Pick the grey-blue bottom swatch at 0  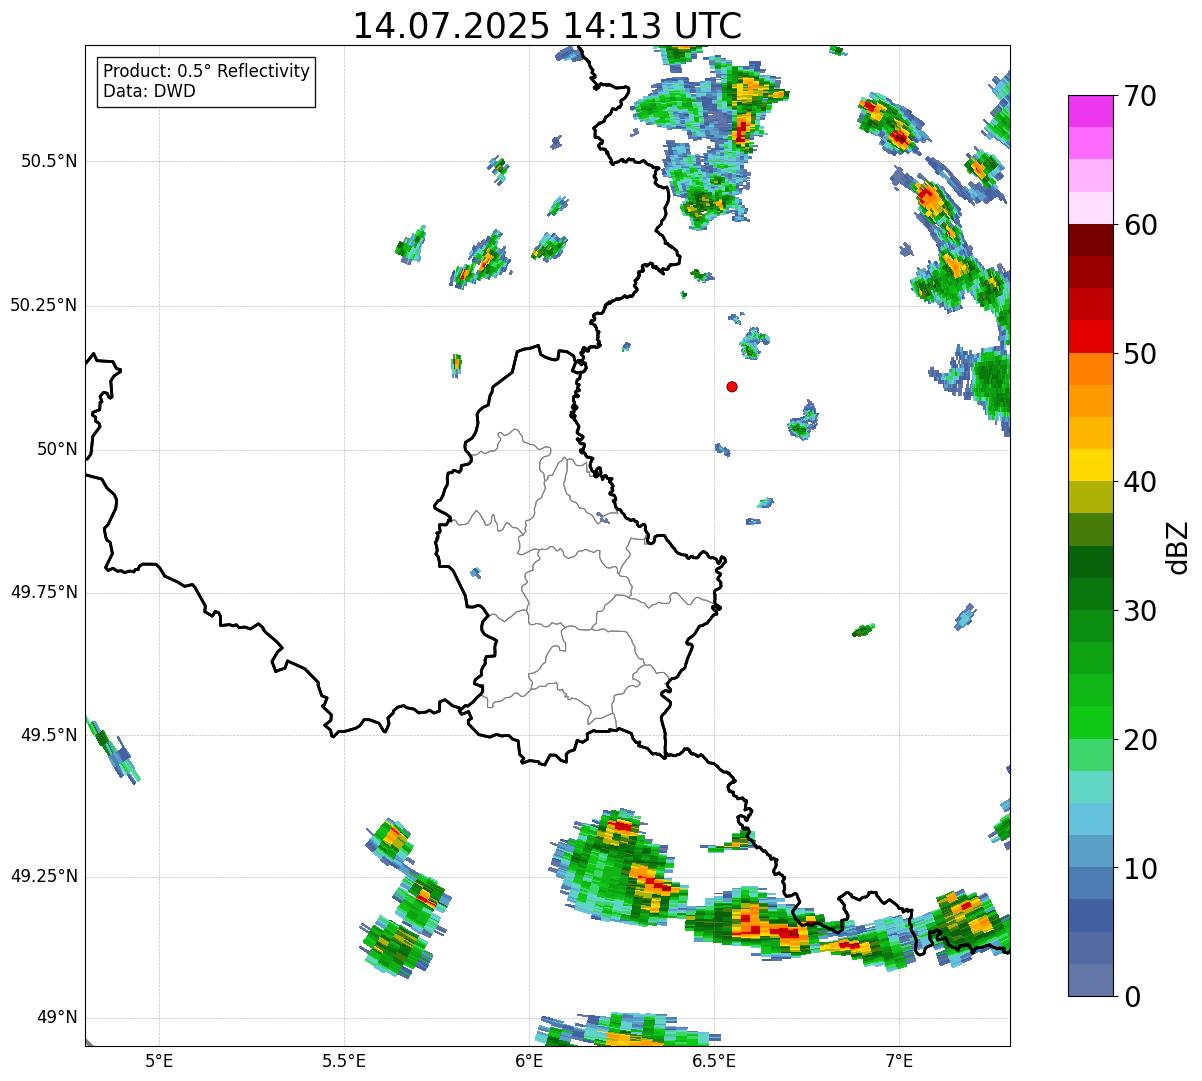[1090, 980]
